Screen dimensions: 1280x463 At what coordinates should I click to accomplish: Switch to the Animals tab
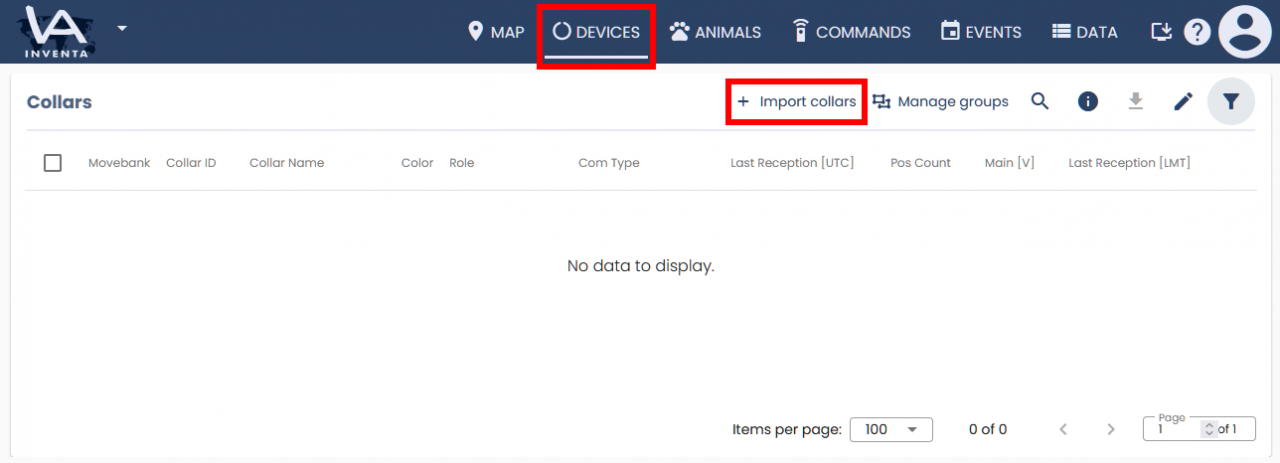715,32
